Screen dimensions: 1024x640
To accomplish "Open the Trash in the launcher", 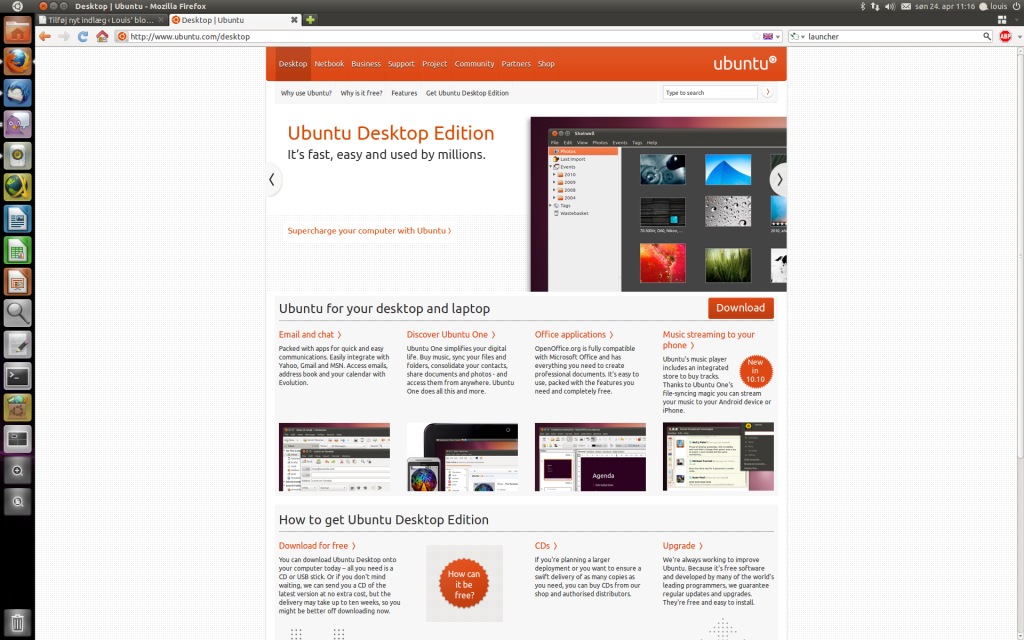I will [17, 622].
